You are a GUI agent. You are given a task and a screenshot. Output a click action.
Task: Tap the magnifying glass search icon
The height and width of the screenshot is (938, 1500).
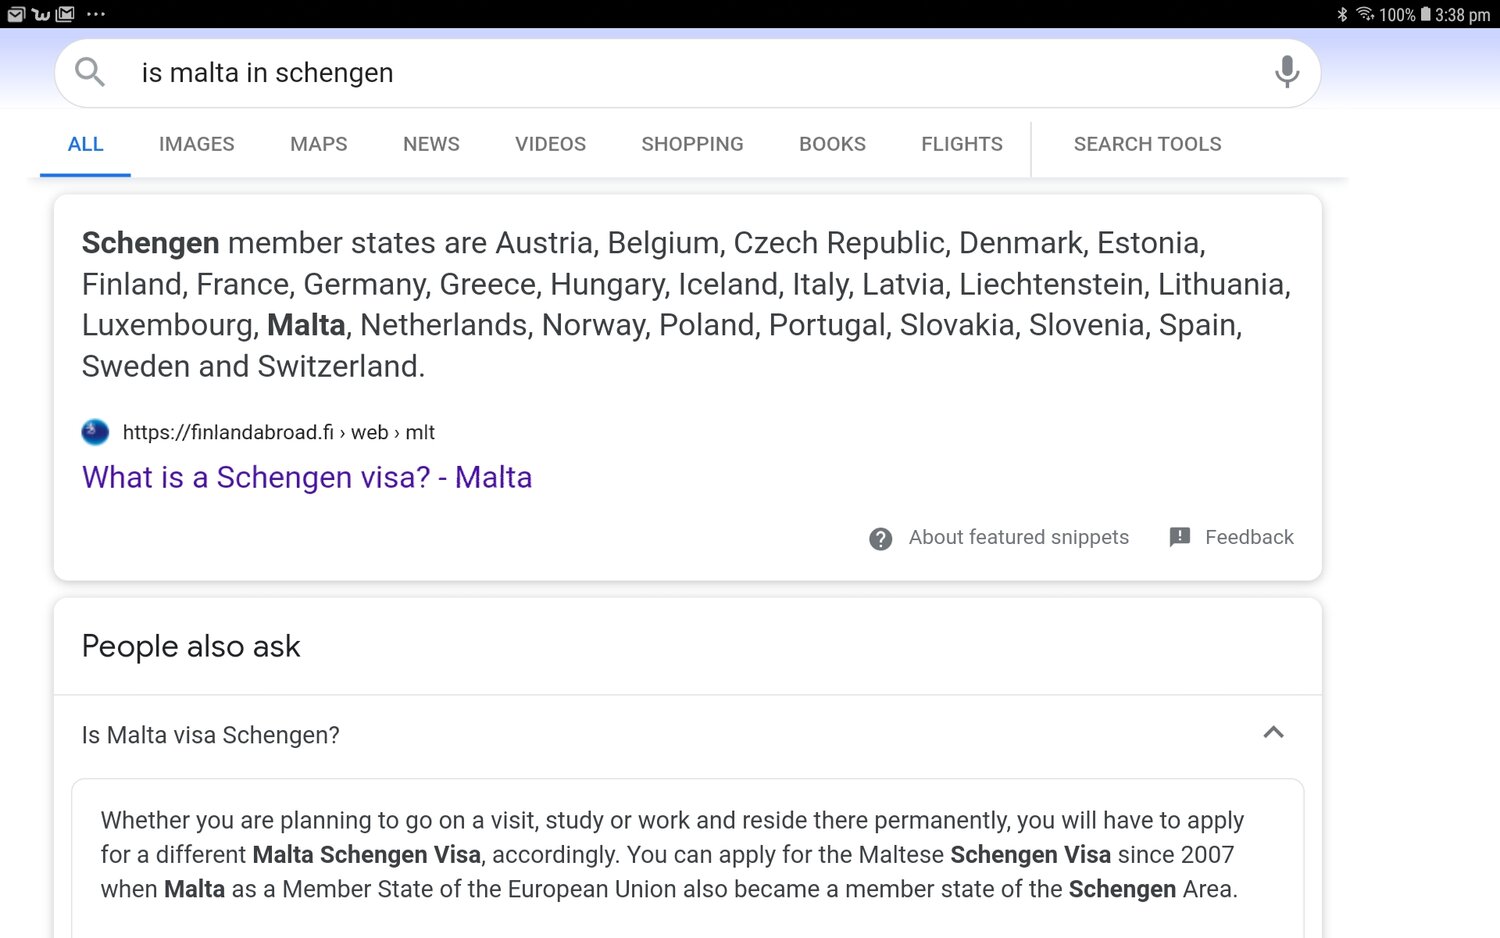coord(90,72)
